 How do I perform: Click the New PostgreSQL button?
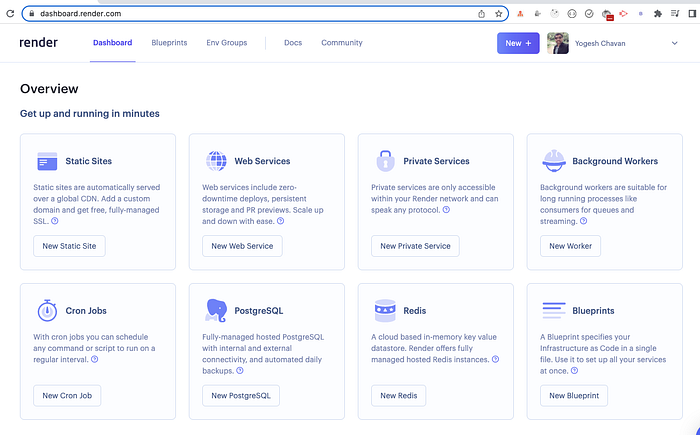coord(241,396)
